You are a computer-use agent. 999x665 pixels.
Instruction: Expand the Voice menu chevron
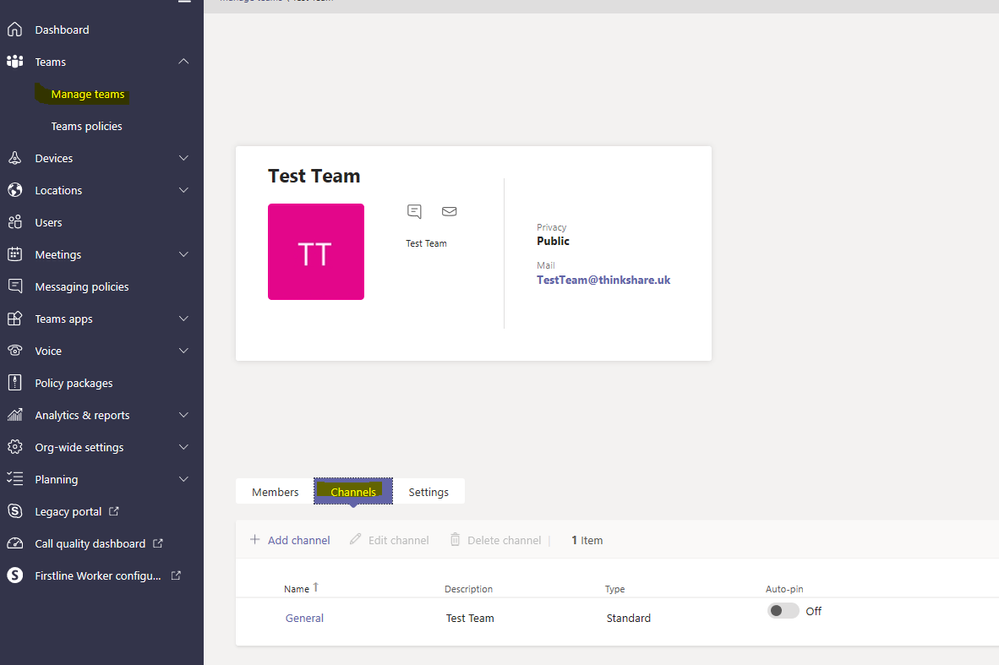(183, 350)
